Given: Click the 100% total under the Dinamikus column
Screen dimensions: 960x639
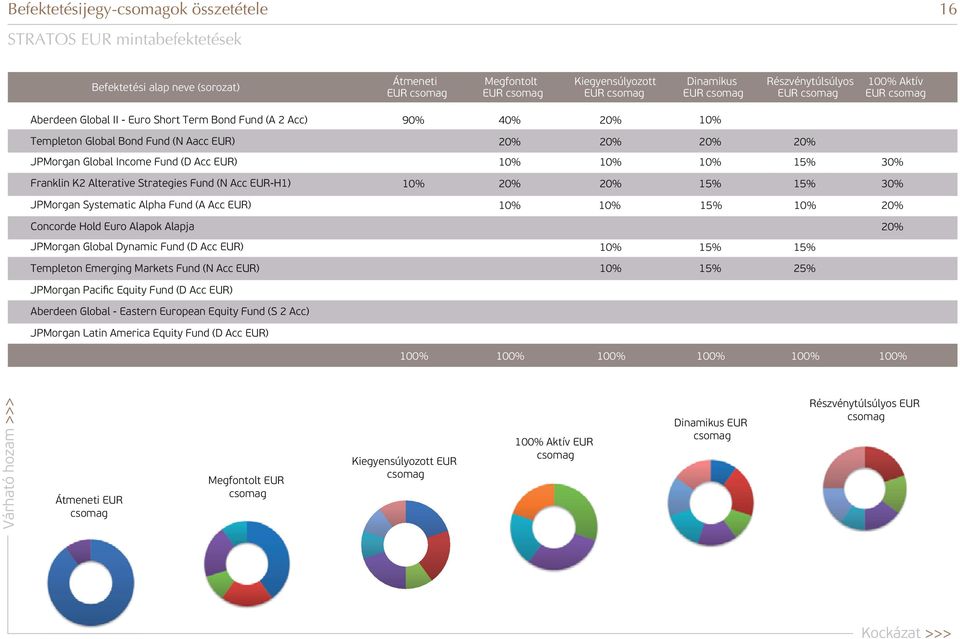Looking at the screenshot, I should (711, 356).
